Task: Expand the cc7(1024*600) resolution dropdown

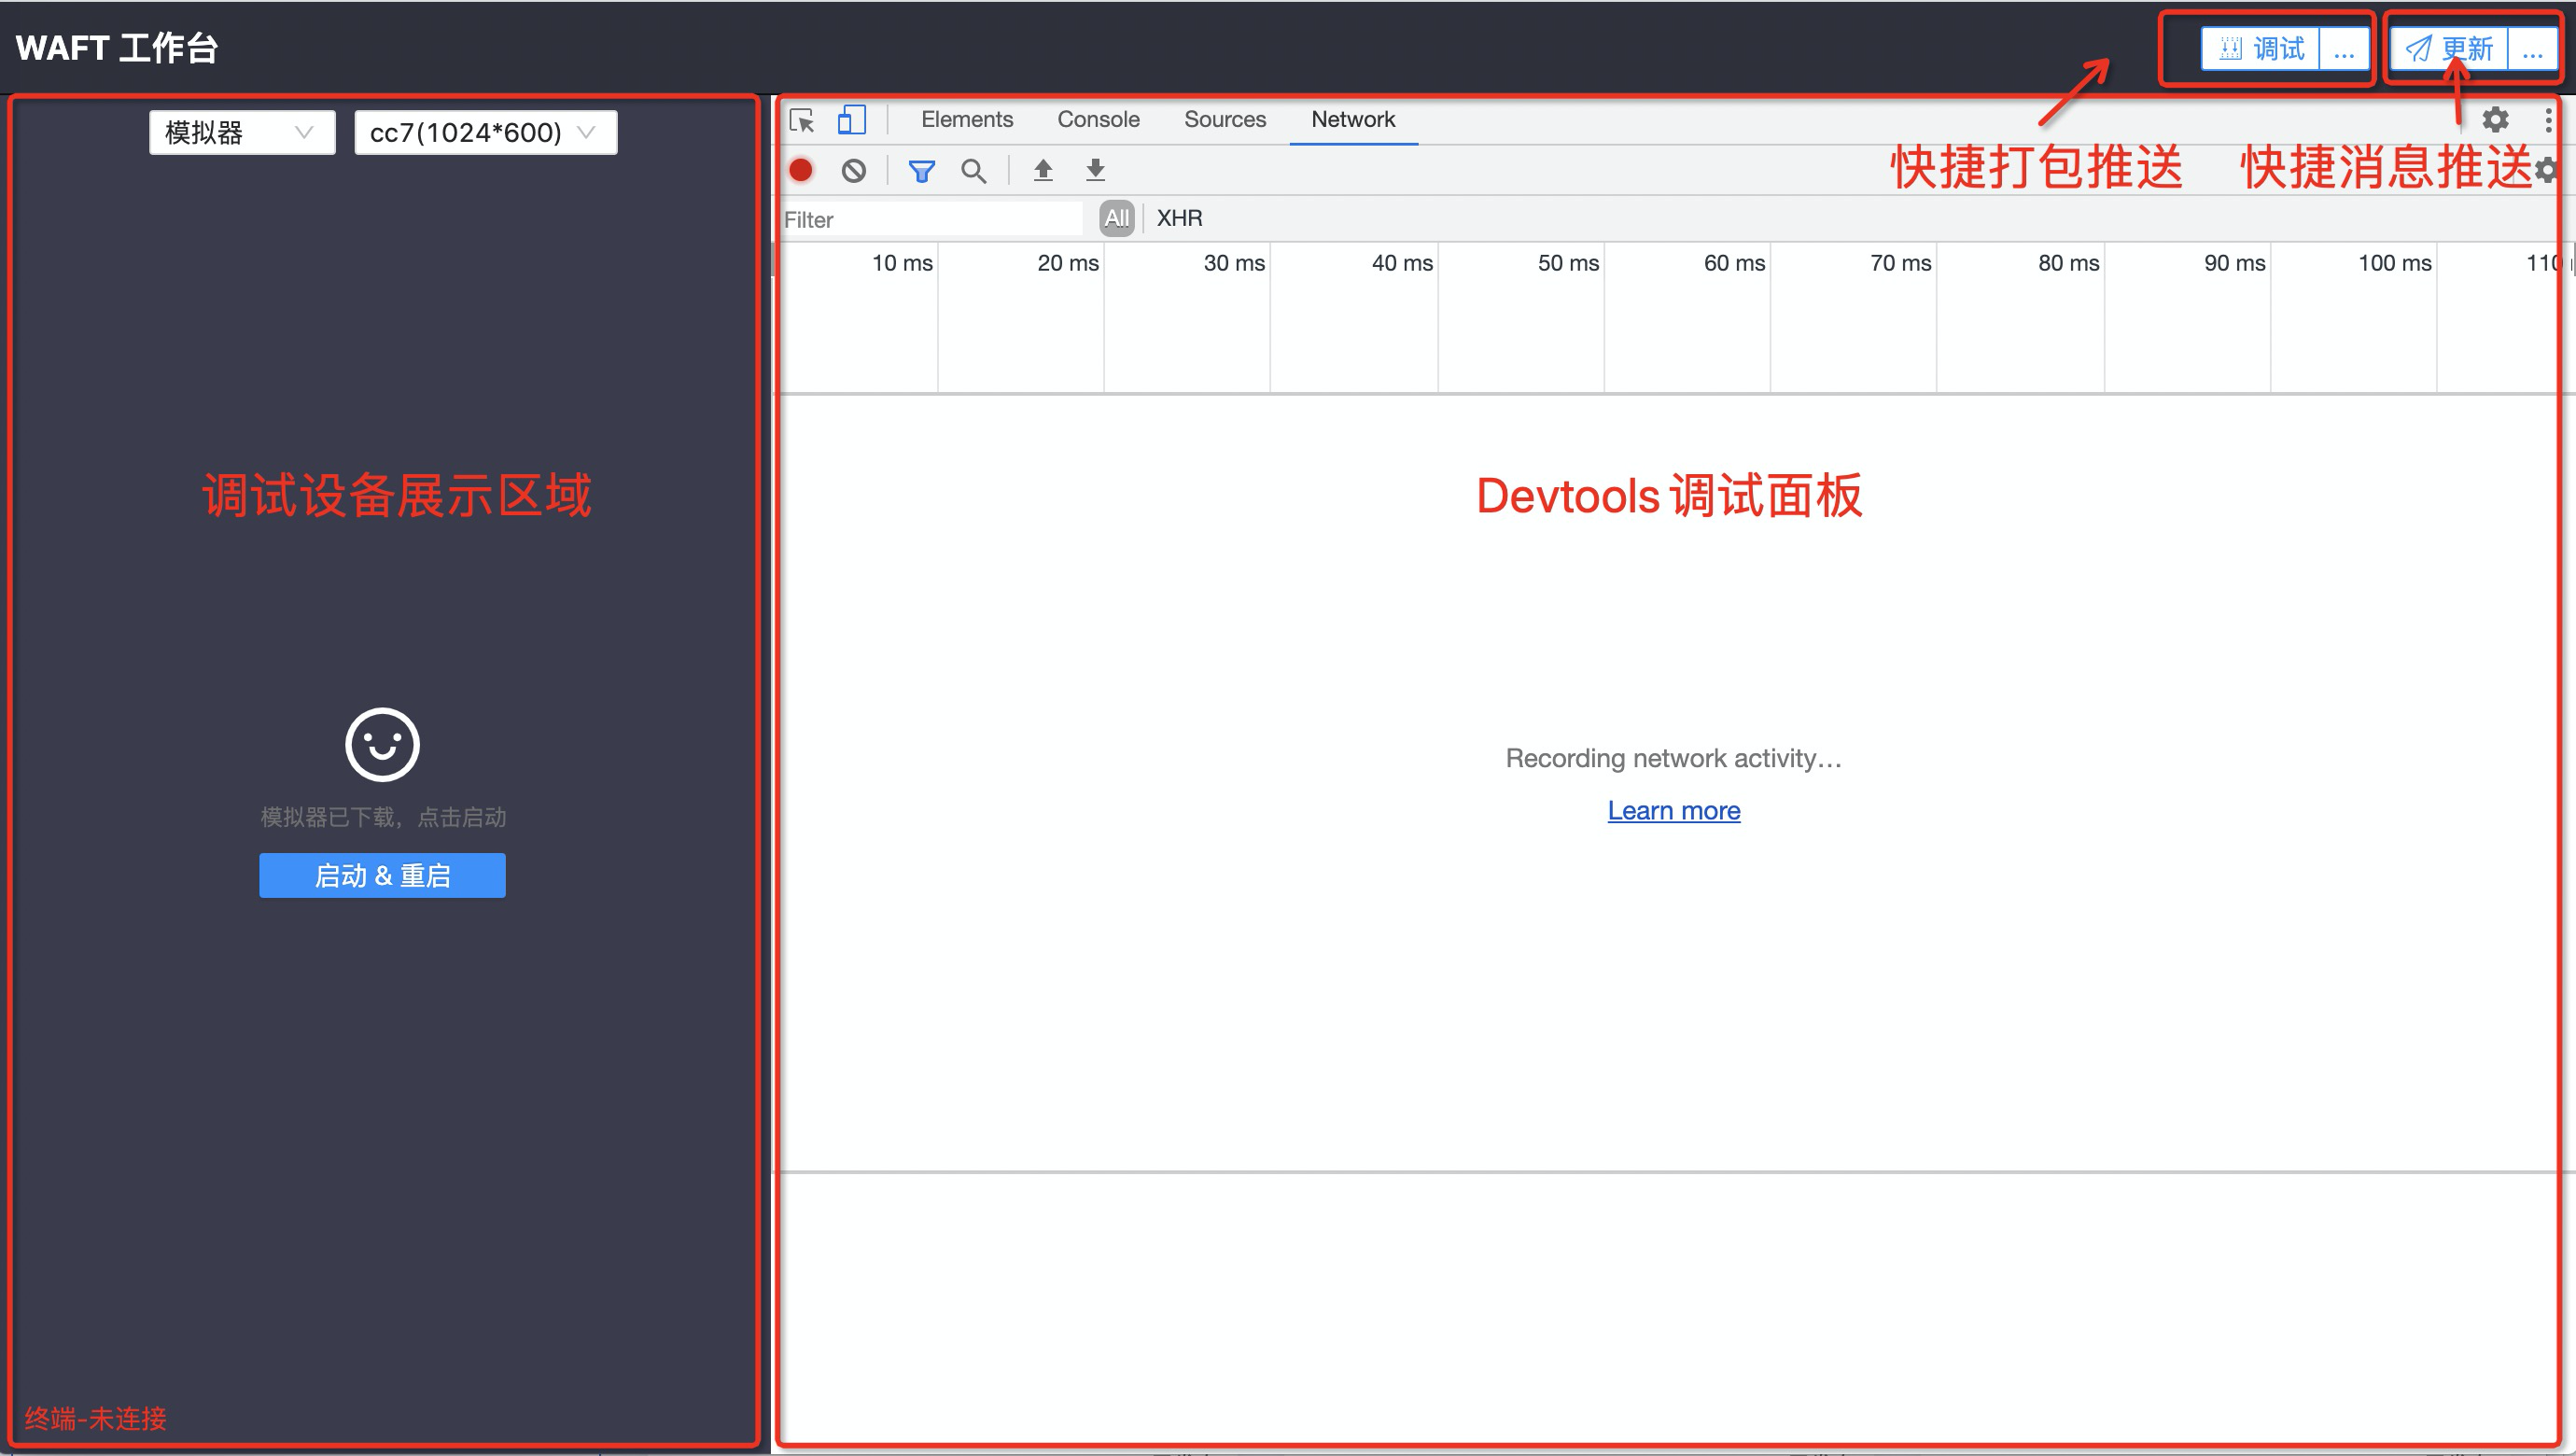Action: coord(485,133)
